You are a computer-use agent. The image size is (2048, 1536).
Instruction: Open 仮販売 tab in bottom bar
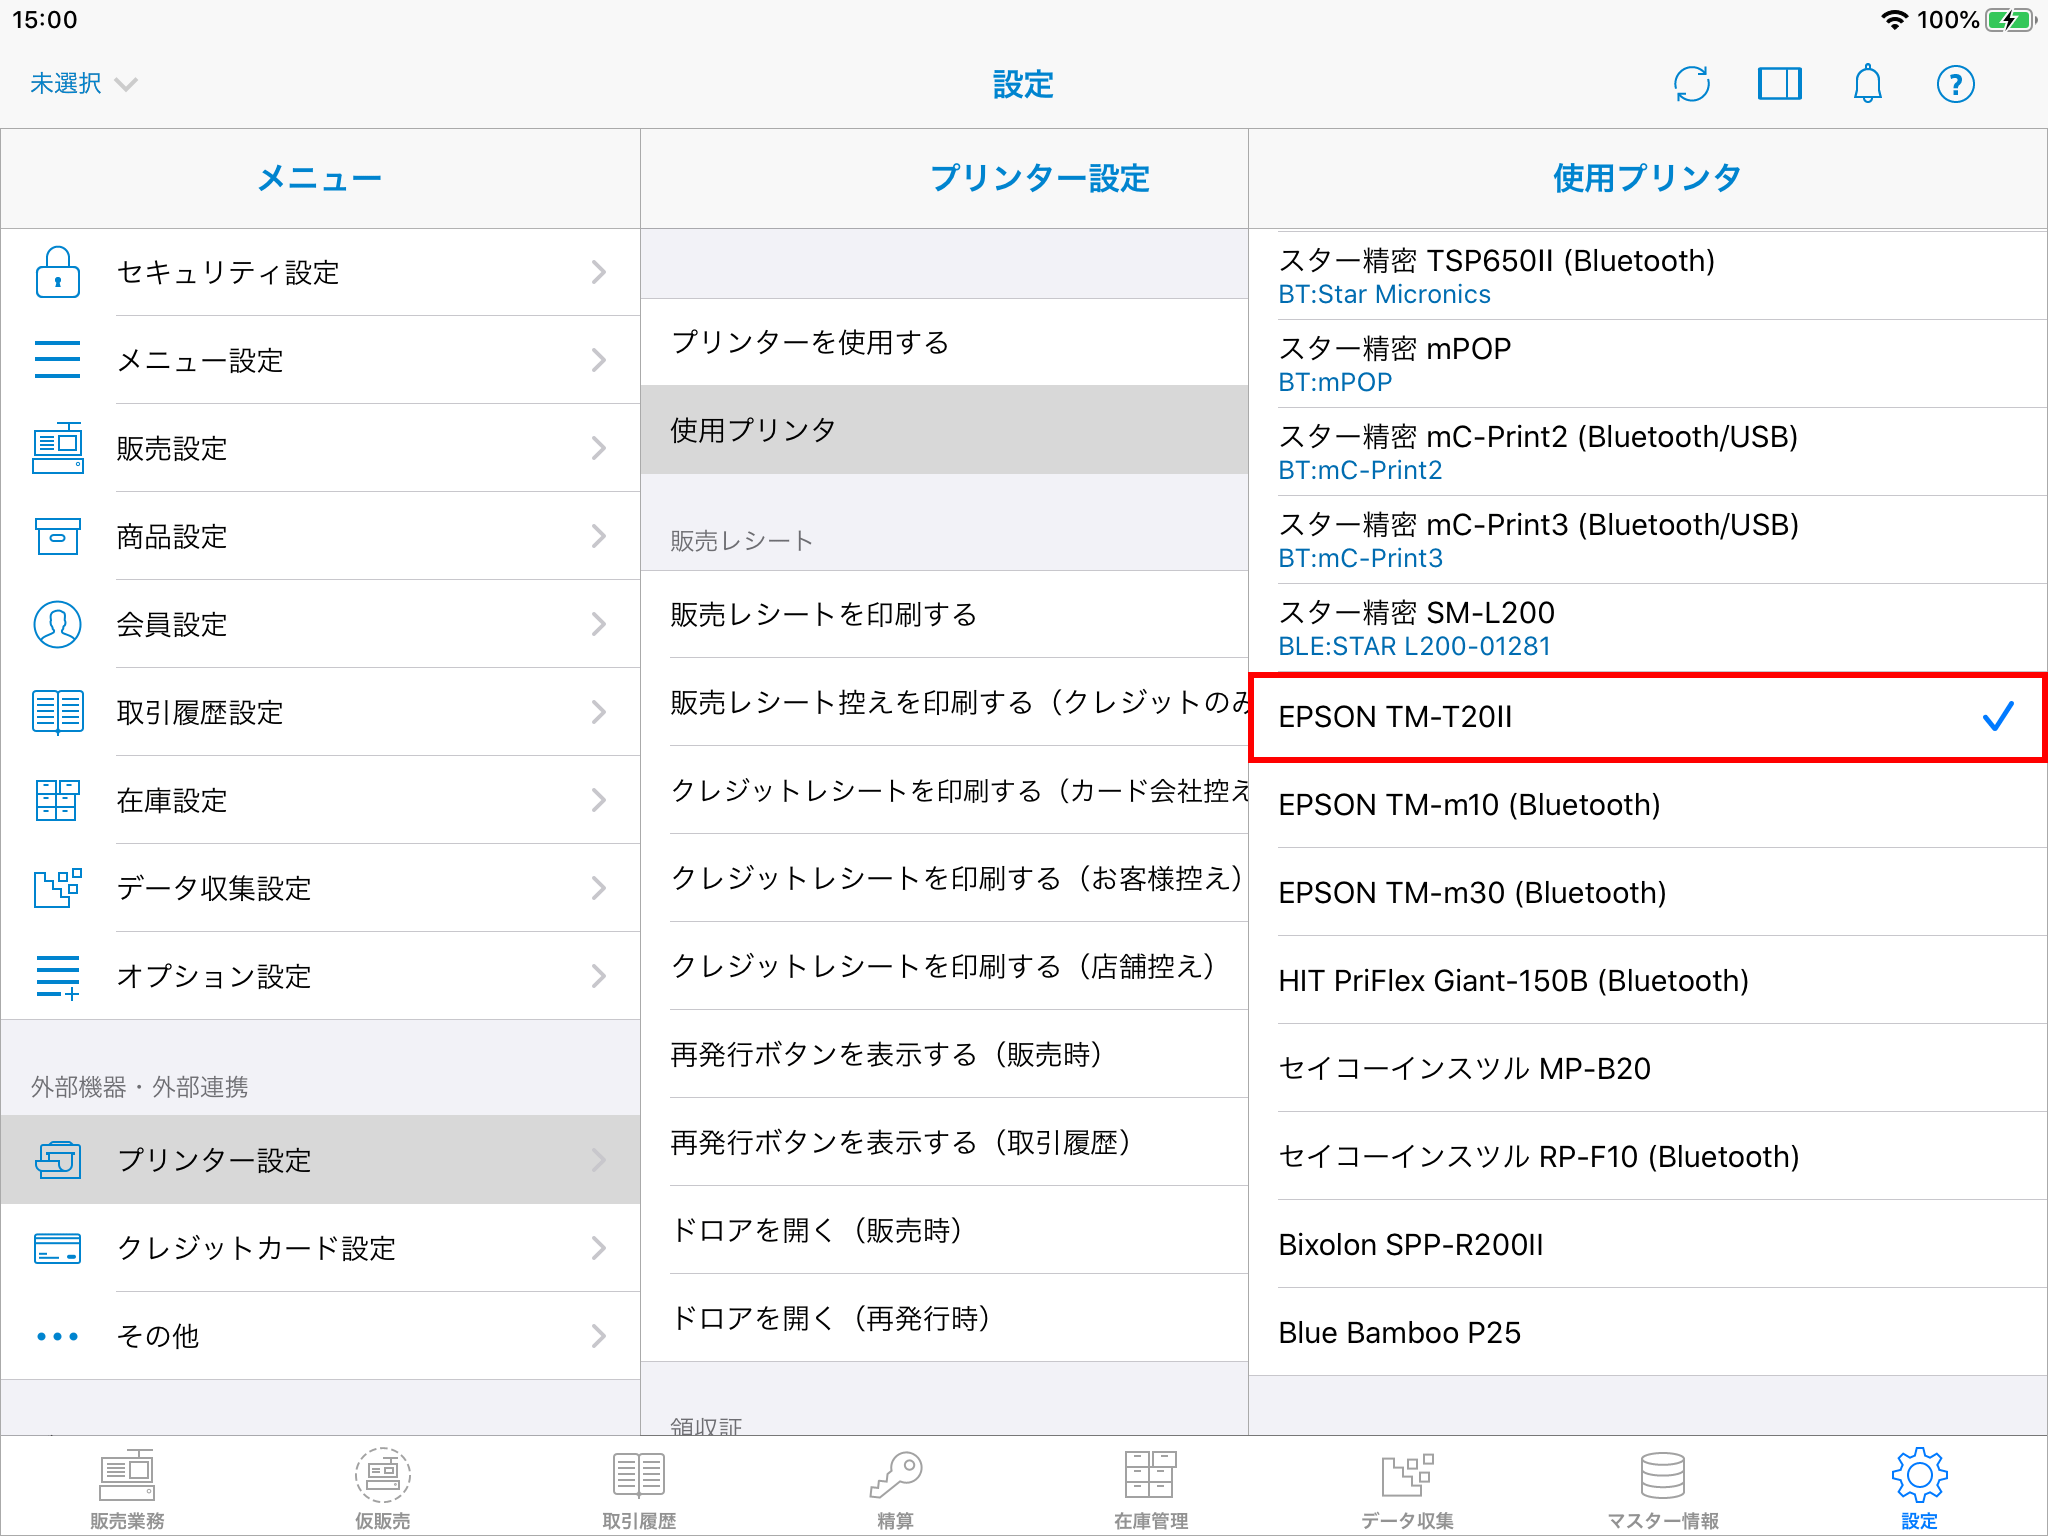[x=383, y=1490]
